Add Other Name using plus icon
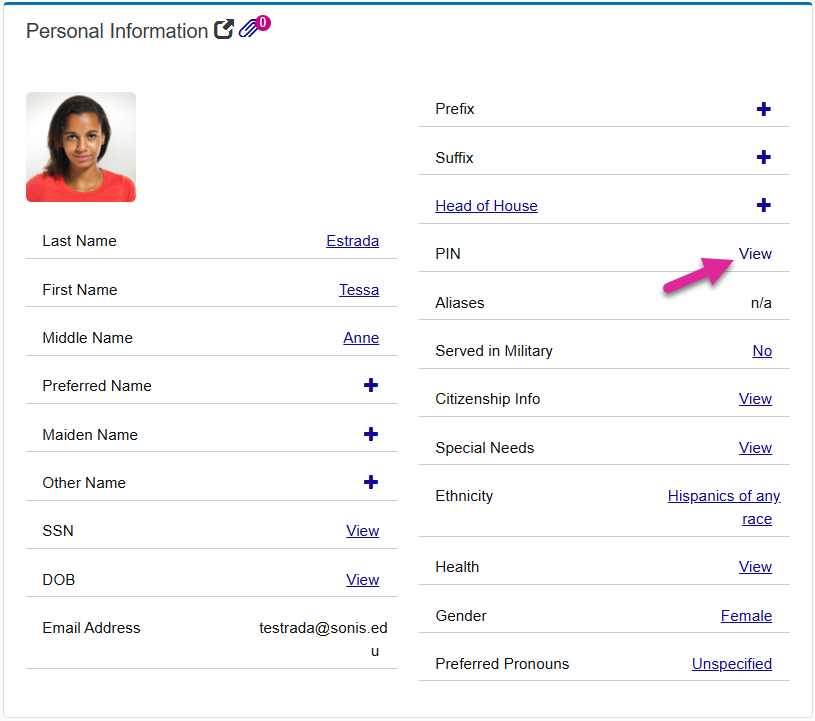Screen dimensions: 815x721 (370, 482)
